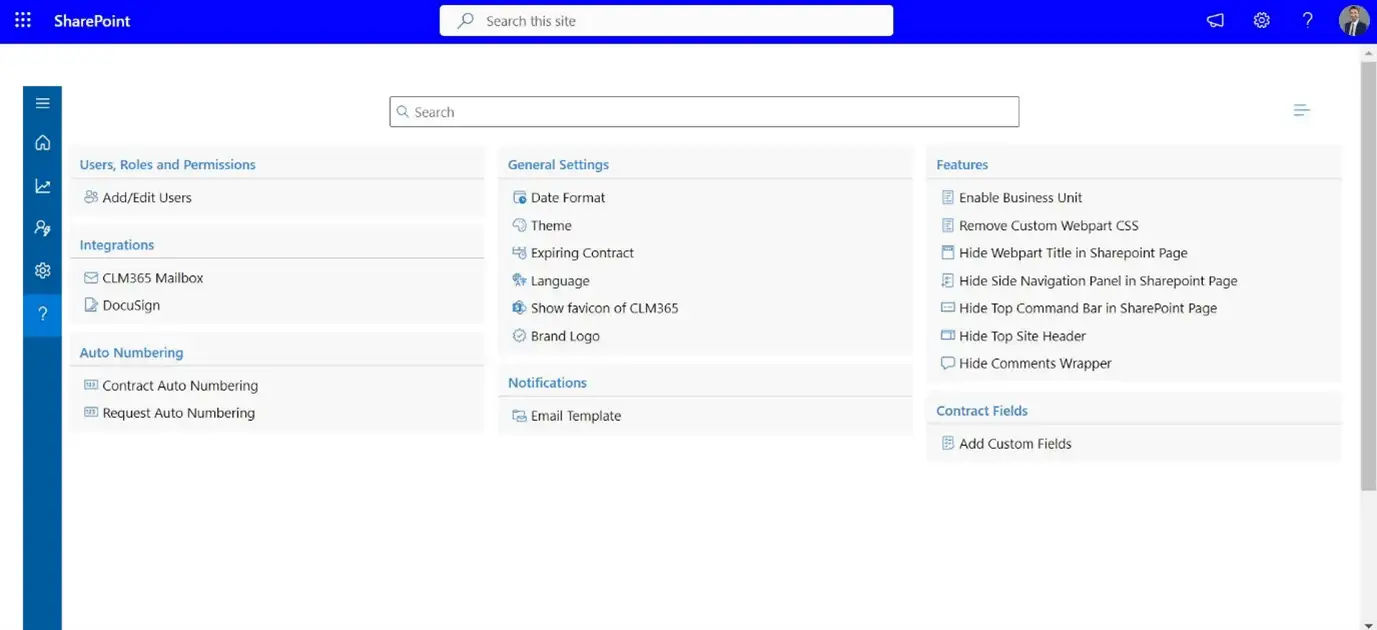Click the Remove Custom Webpart CSS icon
Image resolution: width=1377 pixels, height=630 pixels.
[x=948, y=225]
